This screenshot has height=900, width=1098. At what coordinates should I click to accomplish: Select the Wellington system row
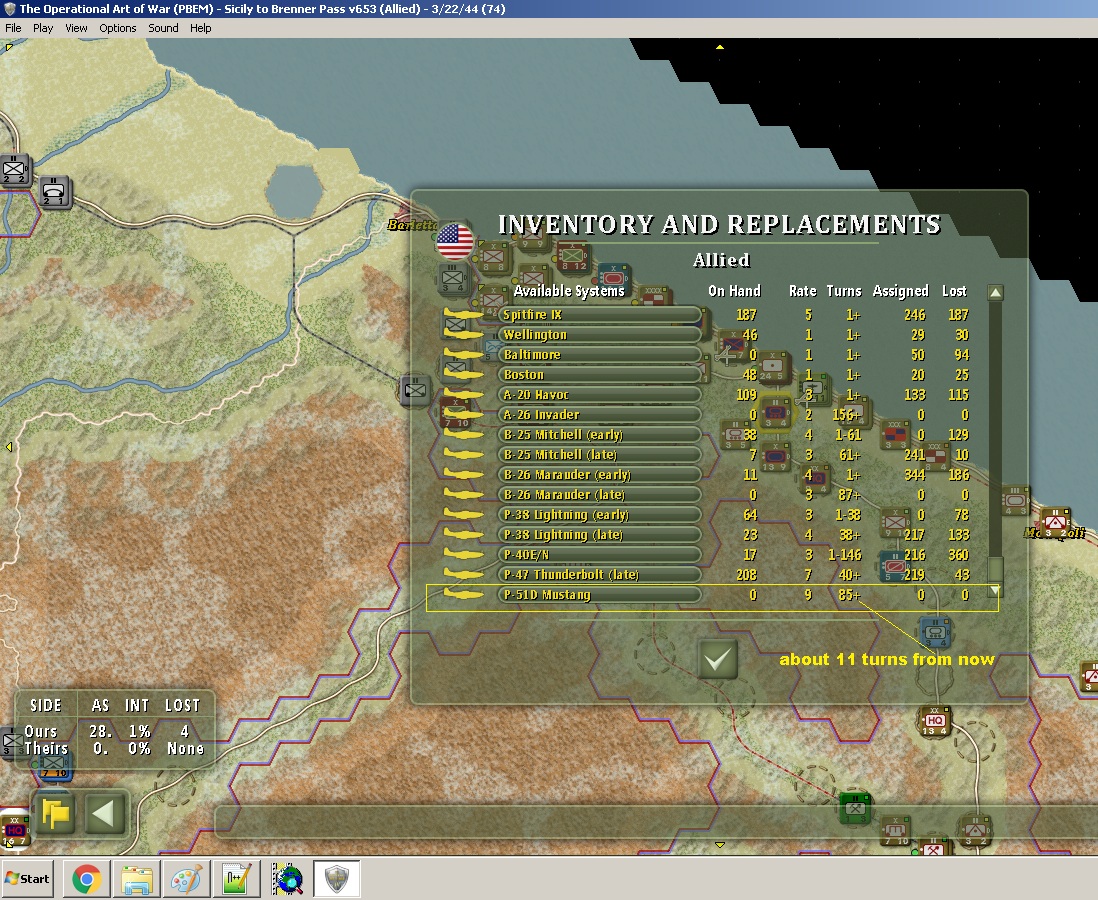(x=599, y=335)
